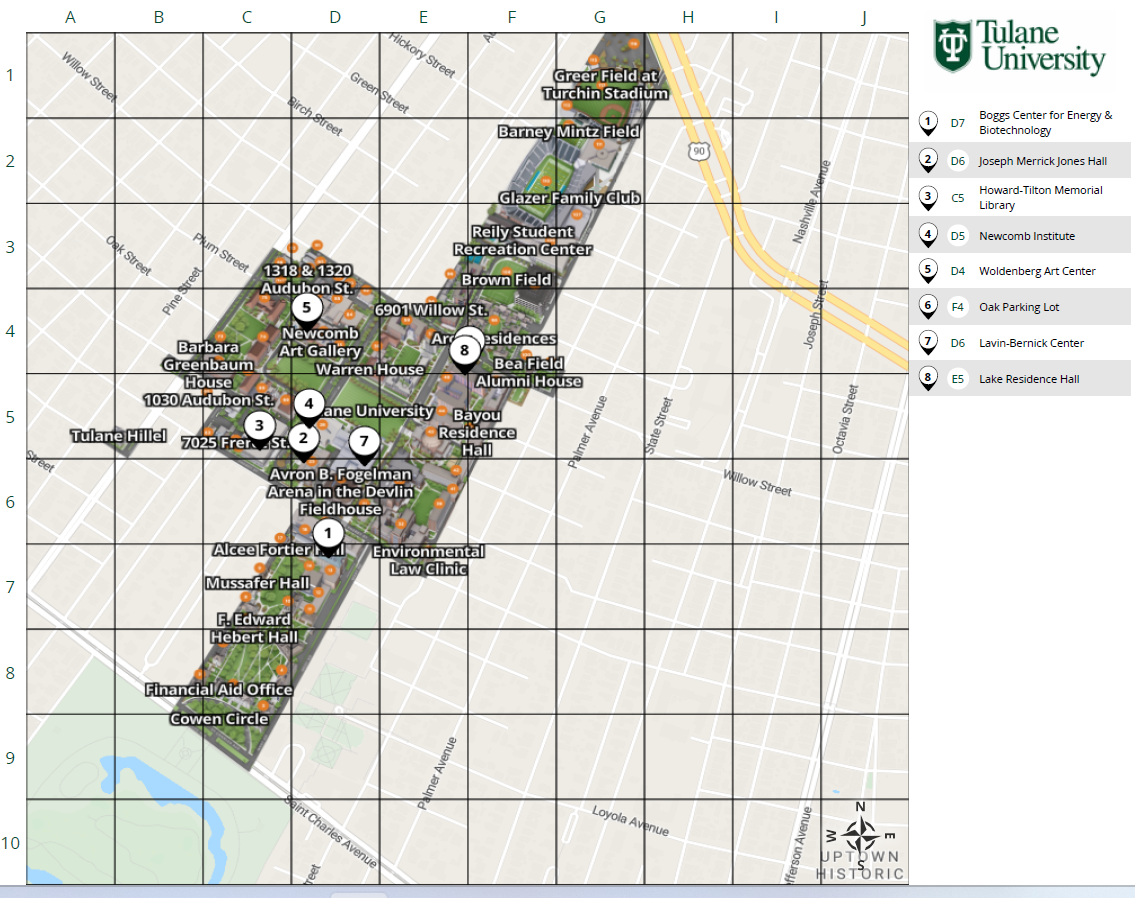This screenshot has width=1135, height=898.
Task: Select map marker 4 below Warren House
Action: coord(309,407)
